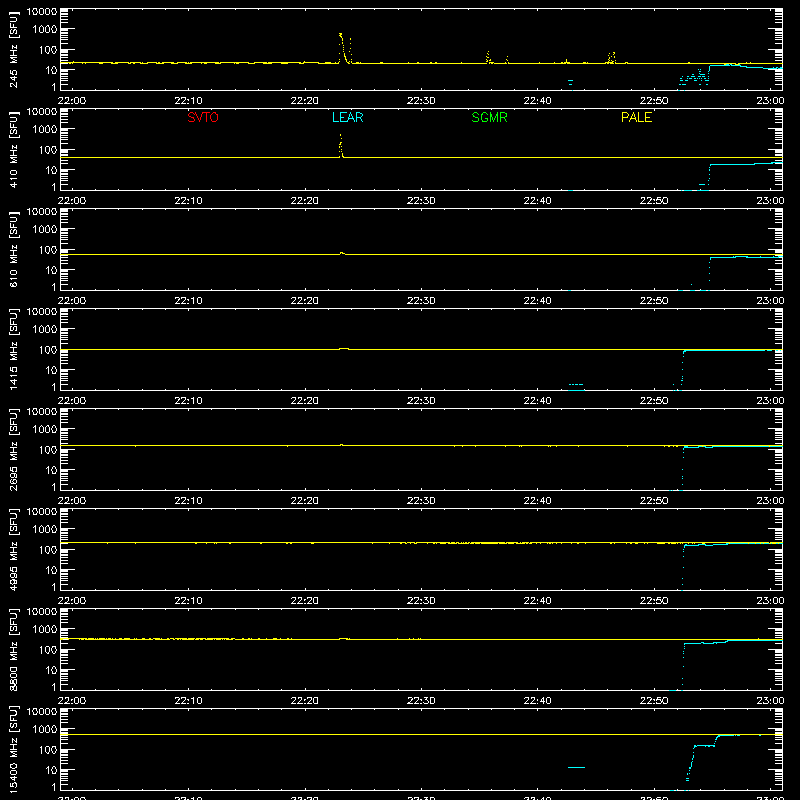Click 23:00 label under the 8800 MHz plot
Screen dimensions: 800x800
tap(770, 701)
